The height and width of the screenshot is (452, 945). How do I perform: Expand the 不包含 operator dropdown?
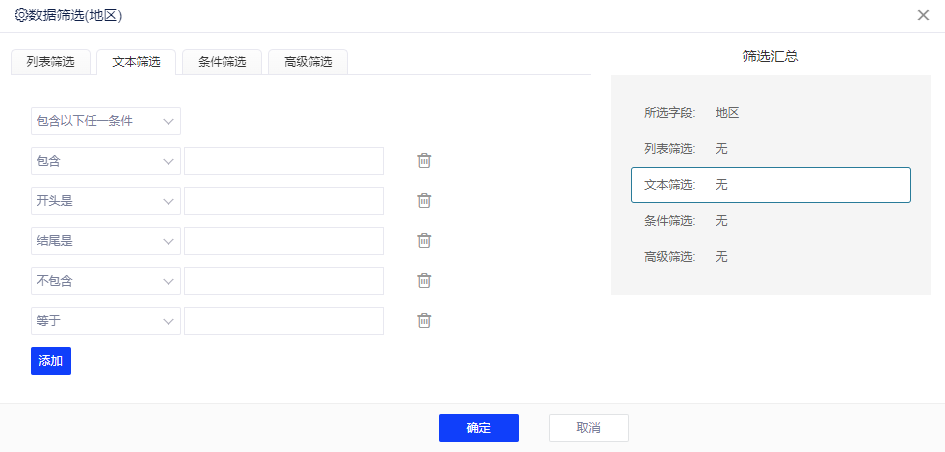pos(105,281)
